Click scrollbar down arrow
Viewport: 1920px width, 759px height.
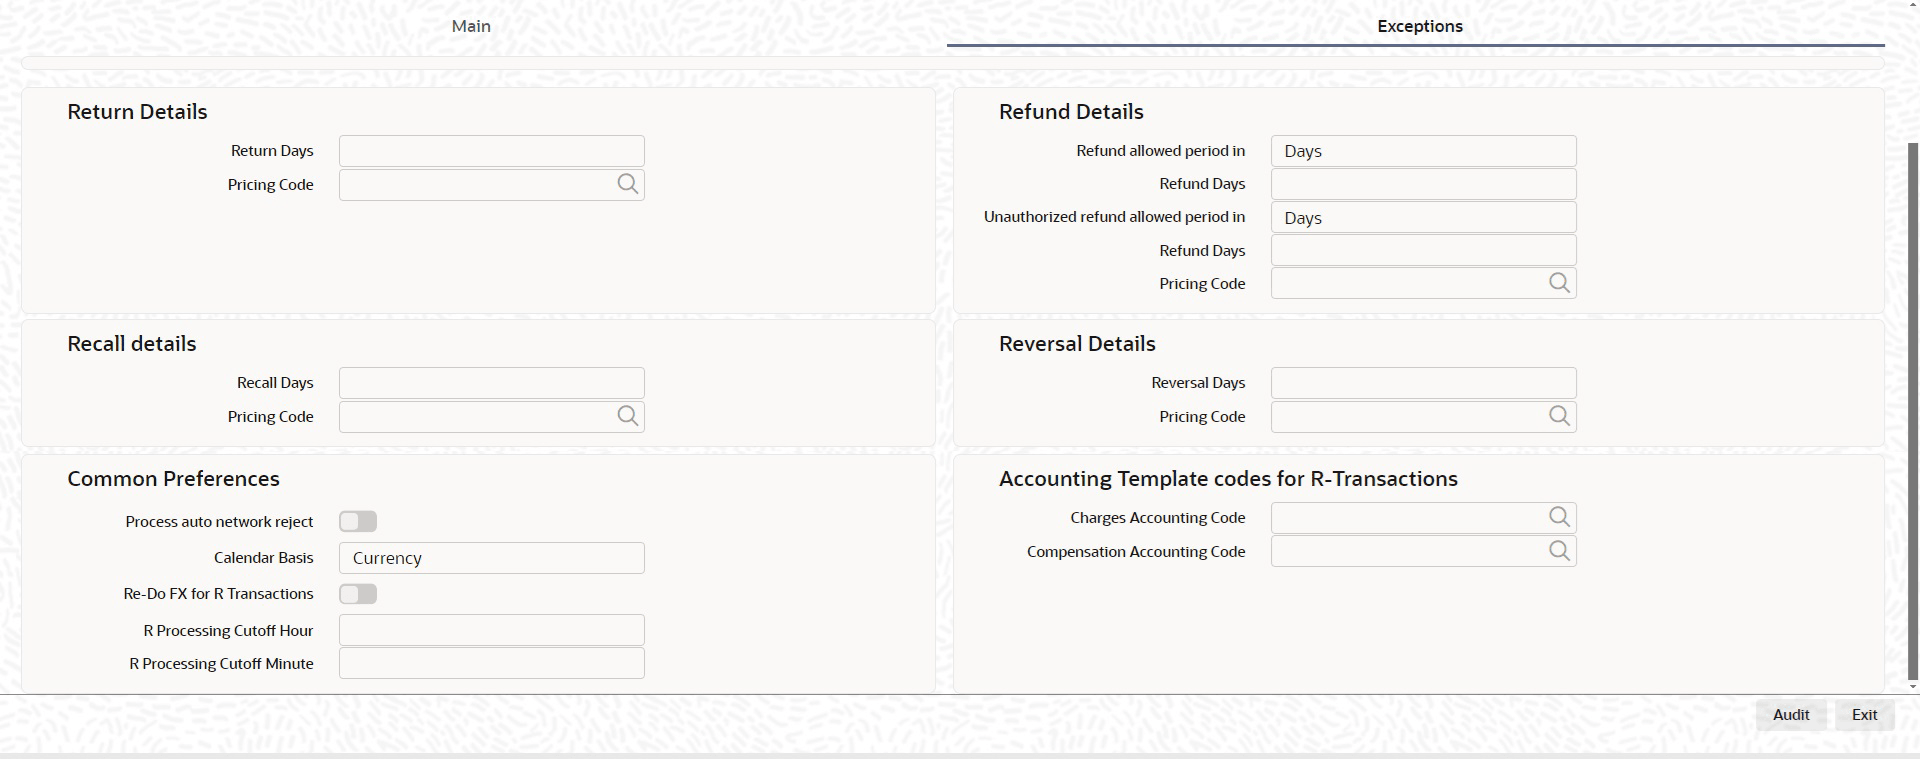1913,687
